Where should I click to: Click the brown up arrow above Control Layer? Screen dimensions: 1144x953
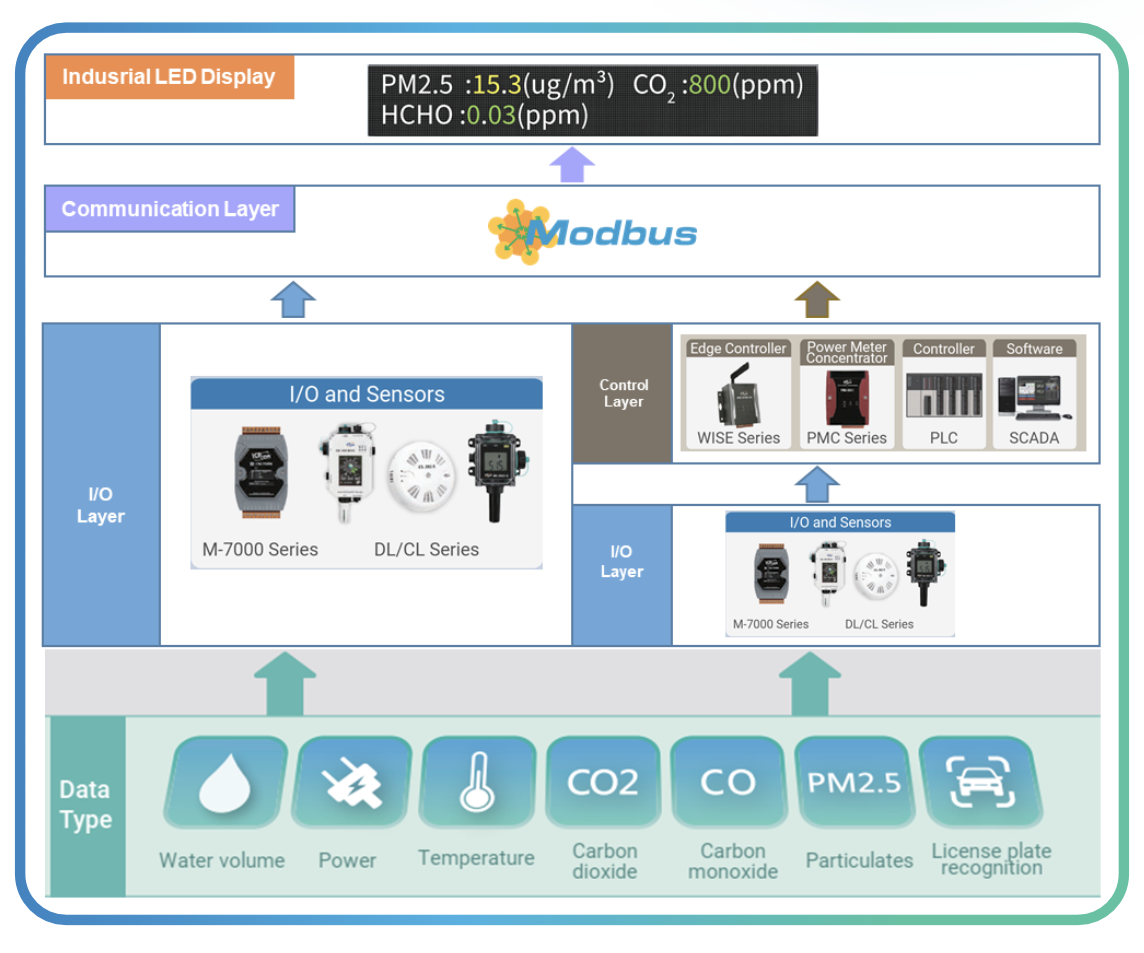(x=817, y=299)
